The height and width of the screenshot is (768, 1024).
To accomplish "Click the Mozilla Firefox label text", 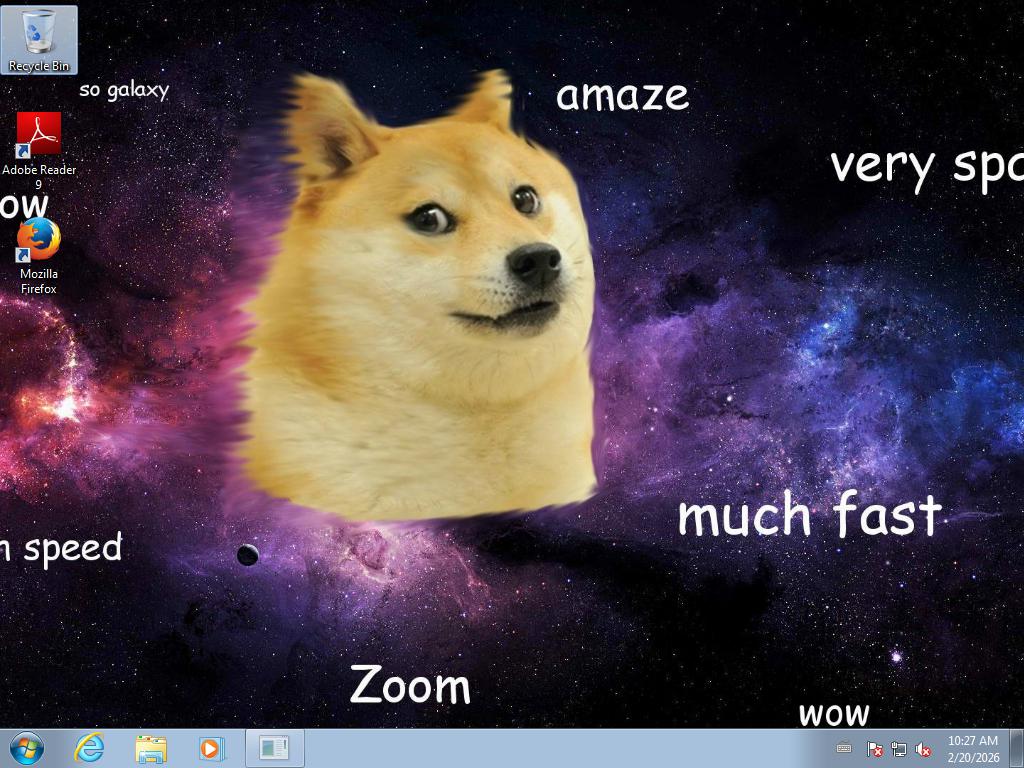I will pyautogui.click(x=39, y=281).
